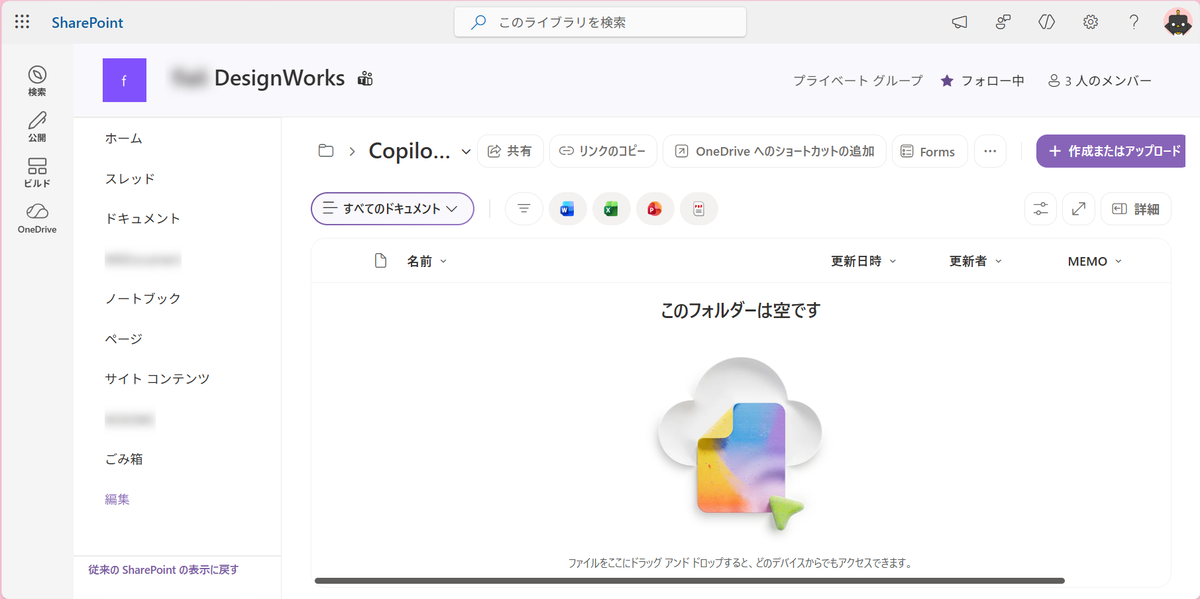Click the プライベート グループ label

pyautogui.click(x=858, y=81)
